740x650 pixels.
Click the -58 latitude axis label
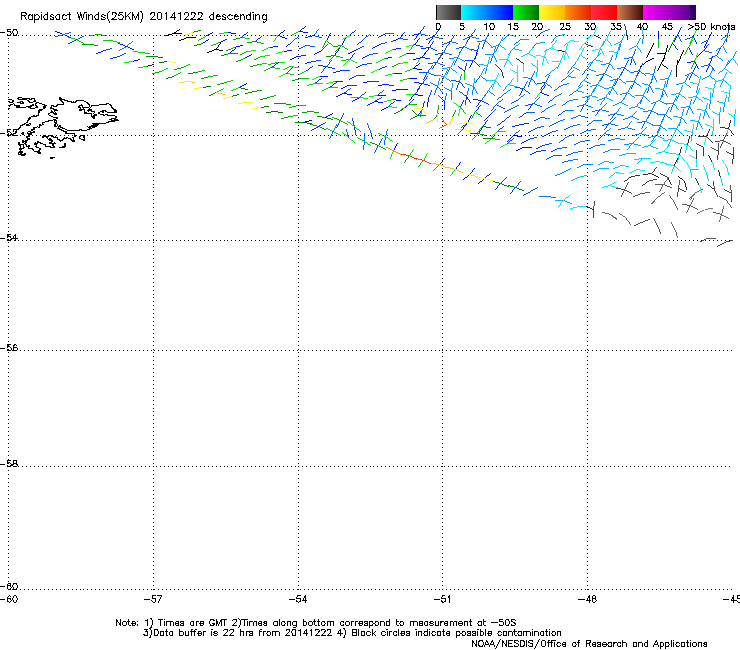coord(9,464)
